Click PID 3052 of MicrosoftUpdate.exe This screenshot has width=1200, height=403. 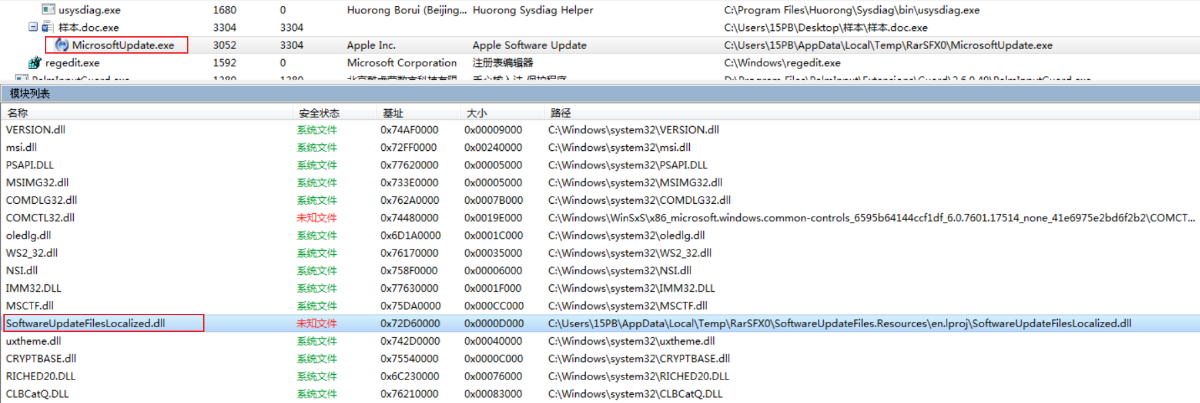226,45
